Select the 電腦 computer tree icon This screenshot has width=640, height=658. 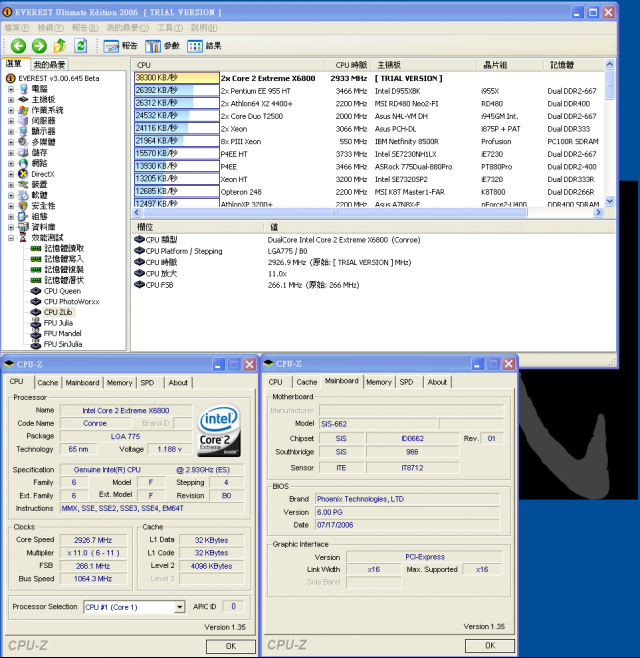(x=24, y=89)
